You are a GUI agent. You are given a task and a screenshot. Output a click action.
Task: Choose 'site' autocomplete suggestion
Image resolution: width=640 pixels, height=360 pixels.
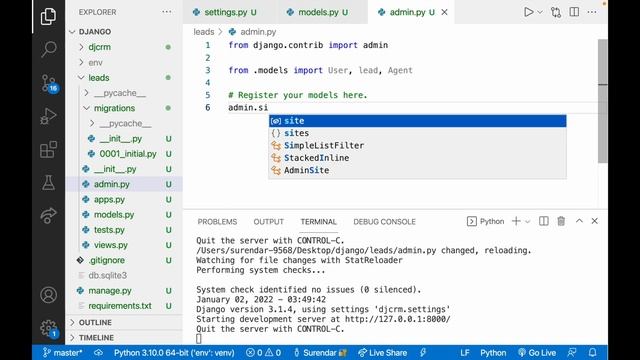click(417, 121)
